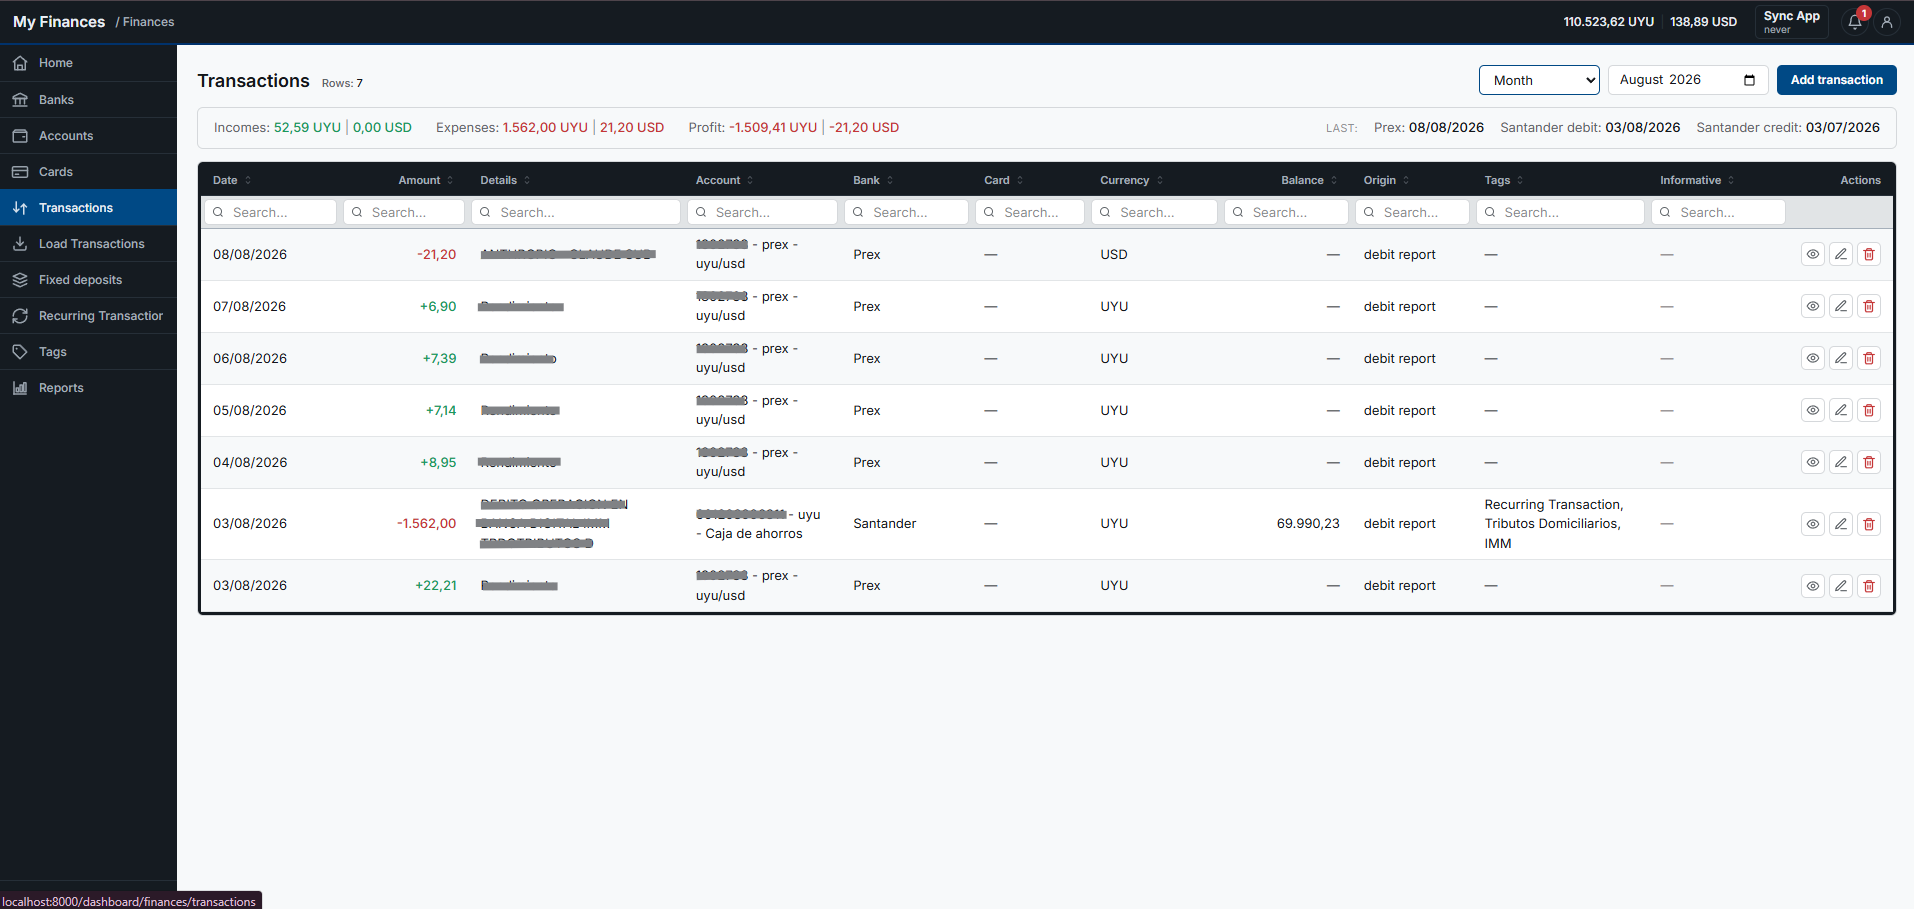The width and height of the screenshot is (1914, 909).
Task: Open Reports in the sidebar
Action: 88,388
